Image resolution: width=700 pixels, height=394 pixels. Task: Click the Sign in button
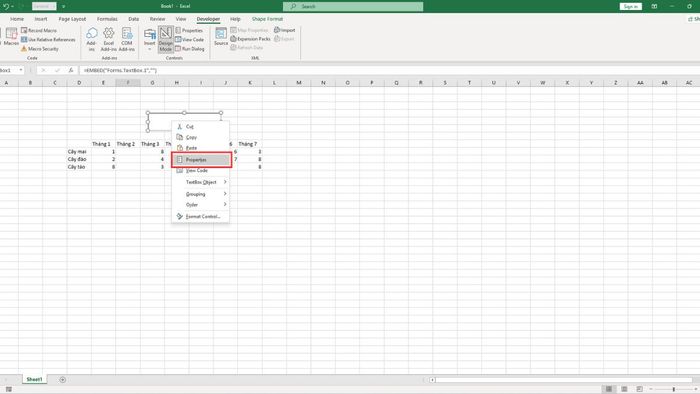(630, 6)
